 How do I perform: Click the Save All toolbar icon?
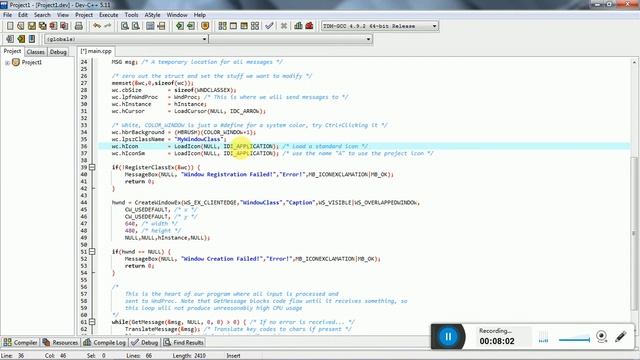[x=42, y=26]
